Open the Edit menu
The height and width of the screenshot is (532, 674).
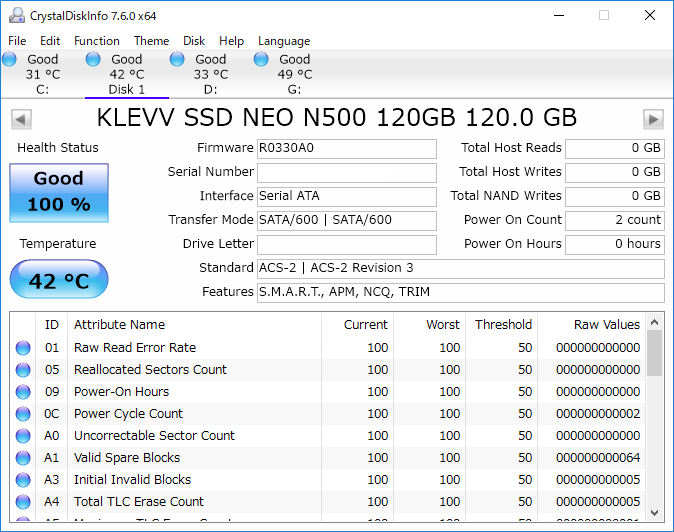50,41
